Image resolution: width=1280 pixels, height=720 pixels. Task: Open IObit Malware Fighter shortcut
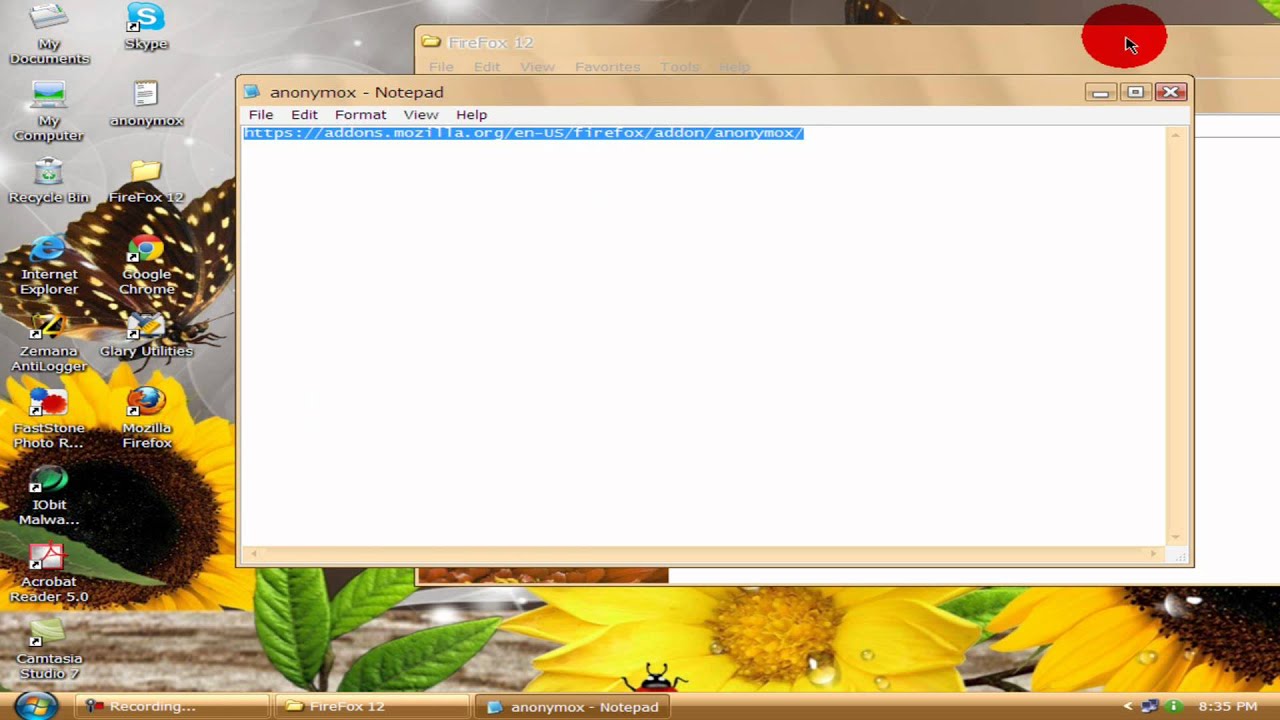click(x=48, y=496)
